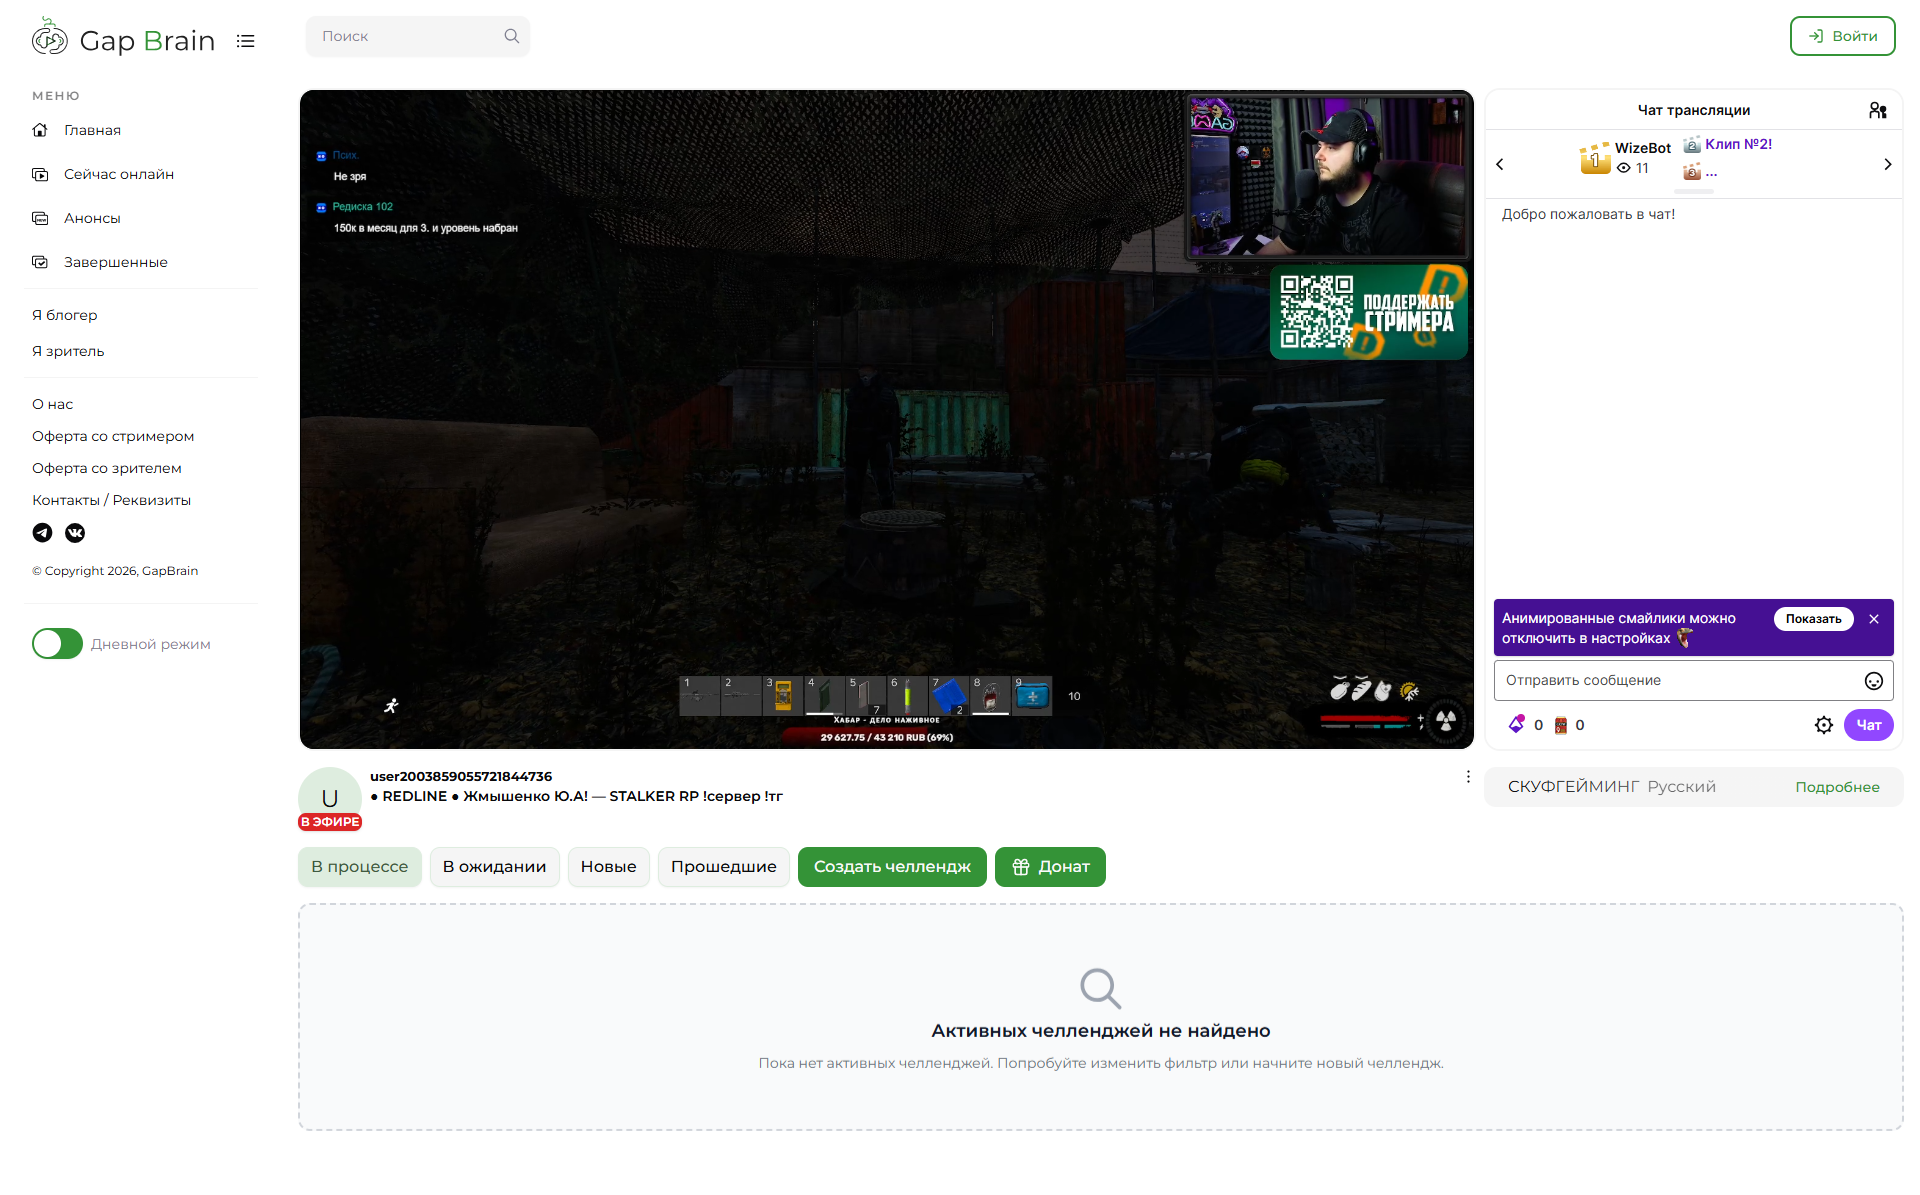1920x1195 pixels.
Task: Select the В процессе tab
Action: 360,867
